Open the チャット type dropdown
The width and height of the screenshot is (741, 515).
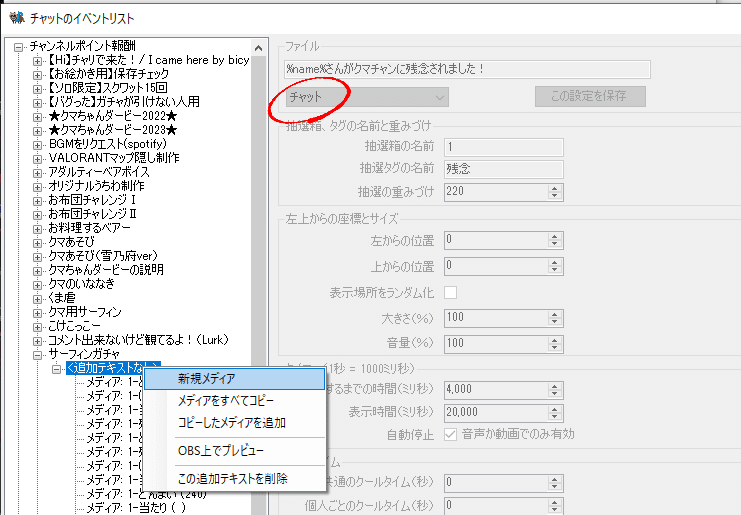tap(367, 97)
